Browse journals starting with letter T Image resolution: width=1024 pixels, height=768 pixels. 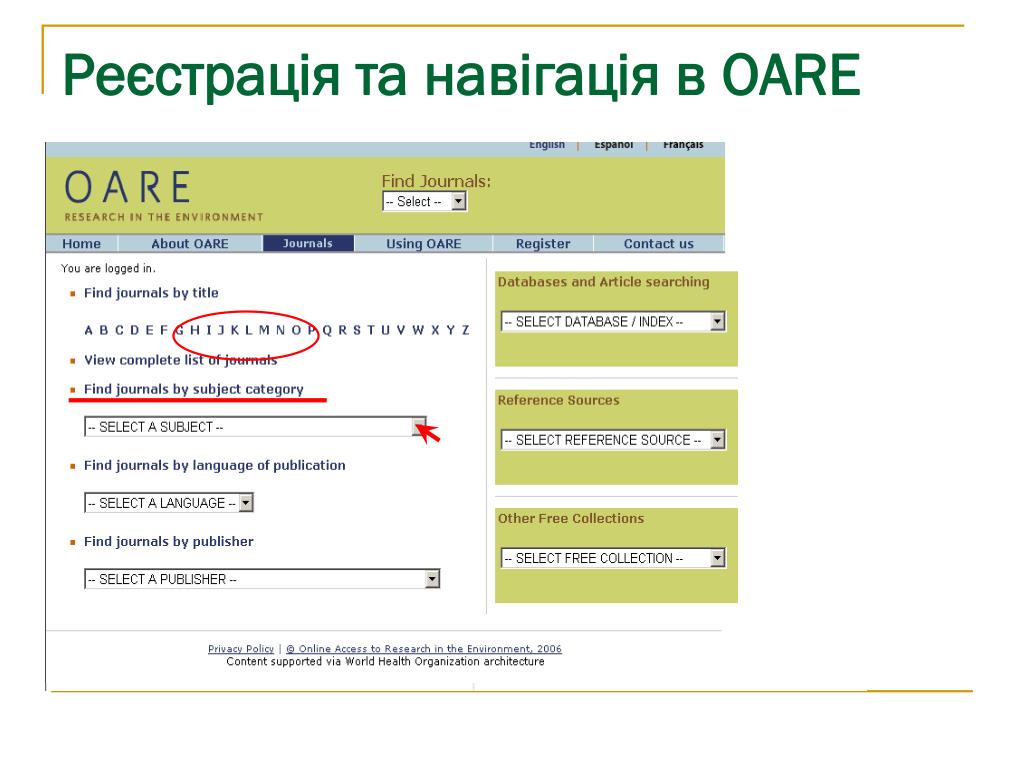[x=370, y=330]
